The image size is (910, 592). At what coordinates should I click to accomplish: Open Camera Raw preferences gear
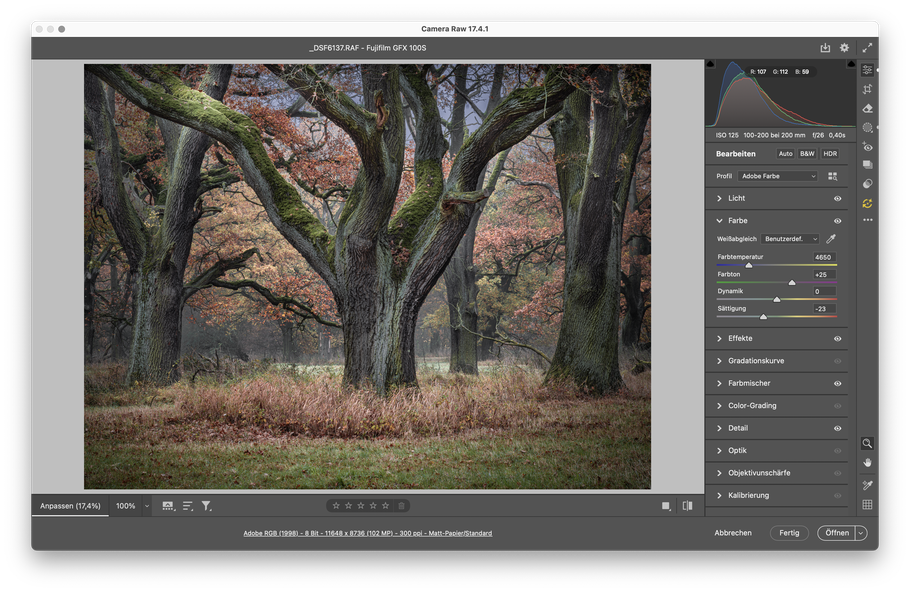tap(844, 48)
